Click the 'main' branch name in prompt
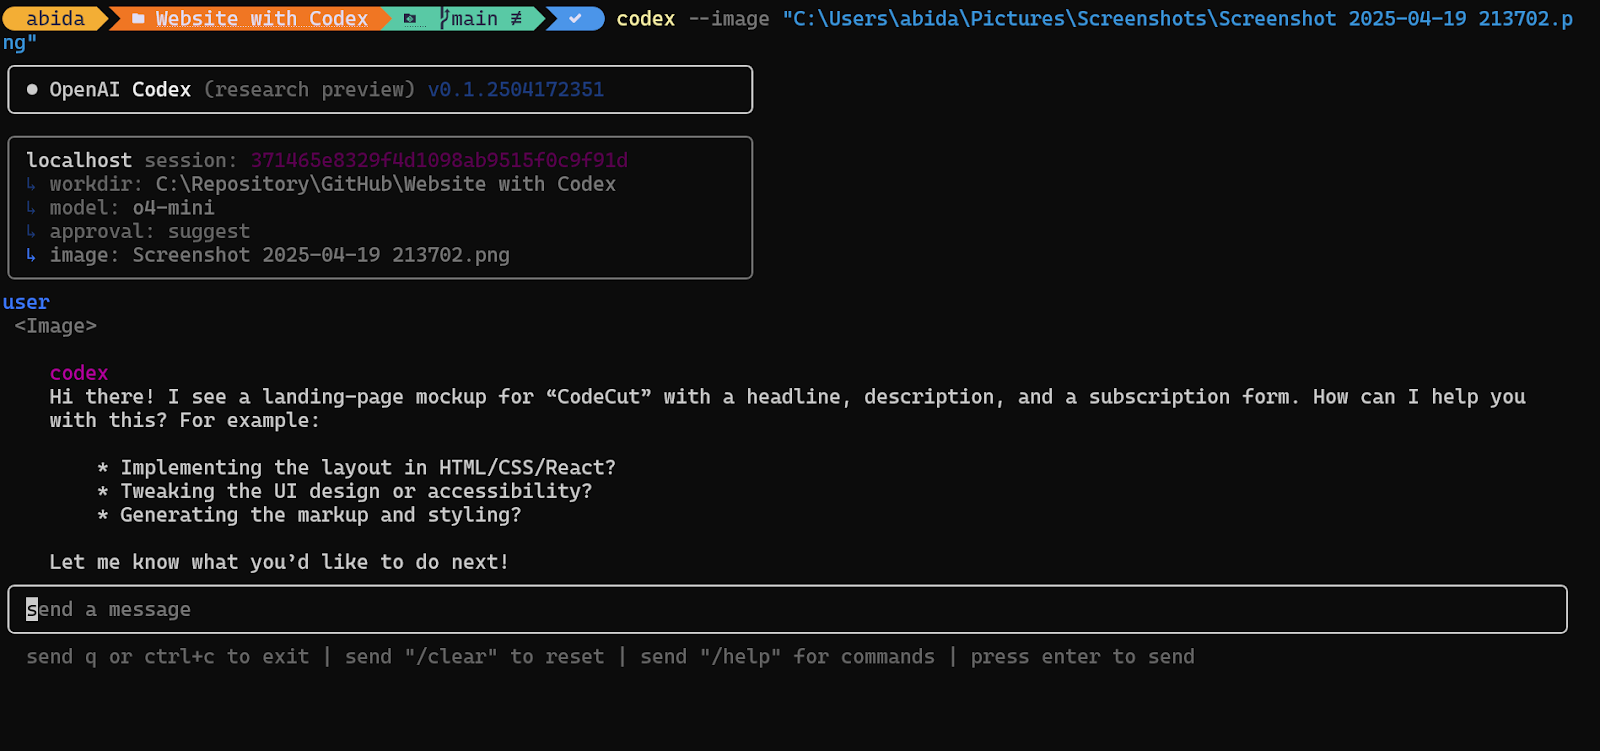The image size is (1600, 751). 474,19
